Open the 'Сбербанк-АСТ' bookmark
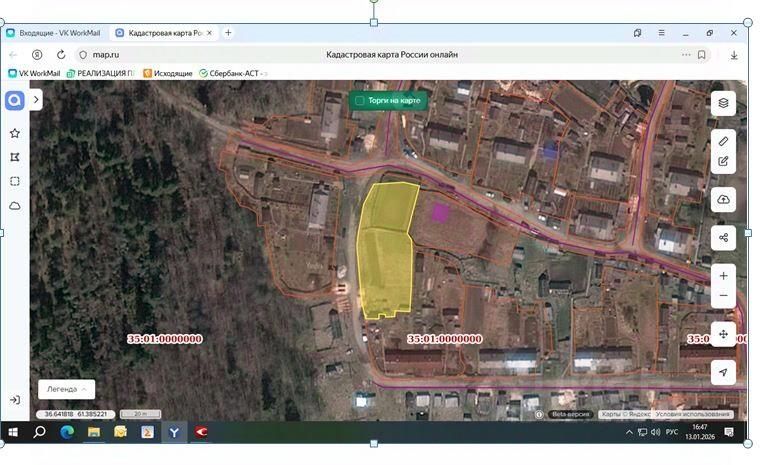Viewport: 763px width, 465px height. click(x=233, y=73)
